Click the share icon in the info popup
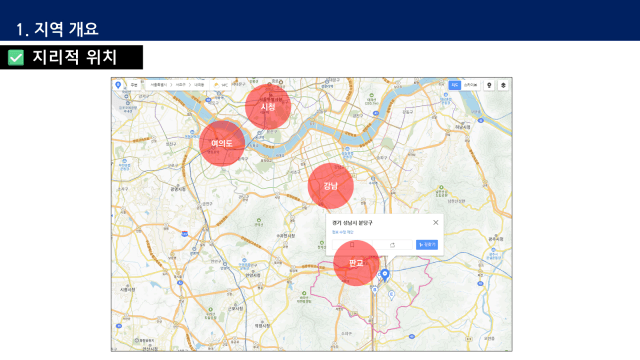Image resolution: width=640 pixels, height=360 pixels. [x=392, y=245]
